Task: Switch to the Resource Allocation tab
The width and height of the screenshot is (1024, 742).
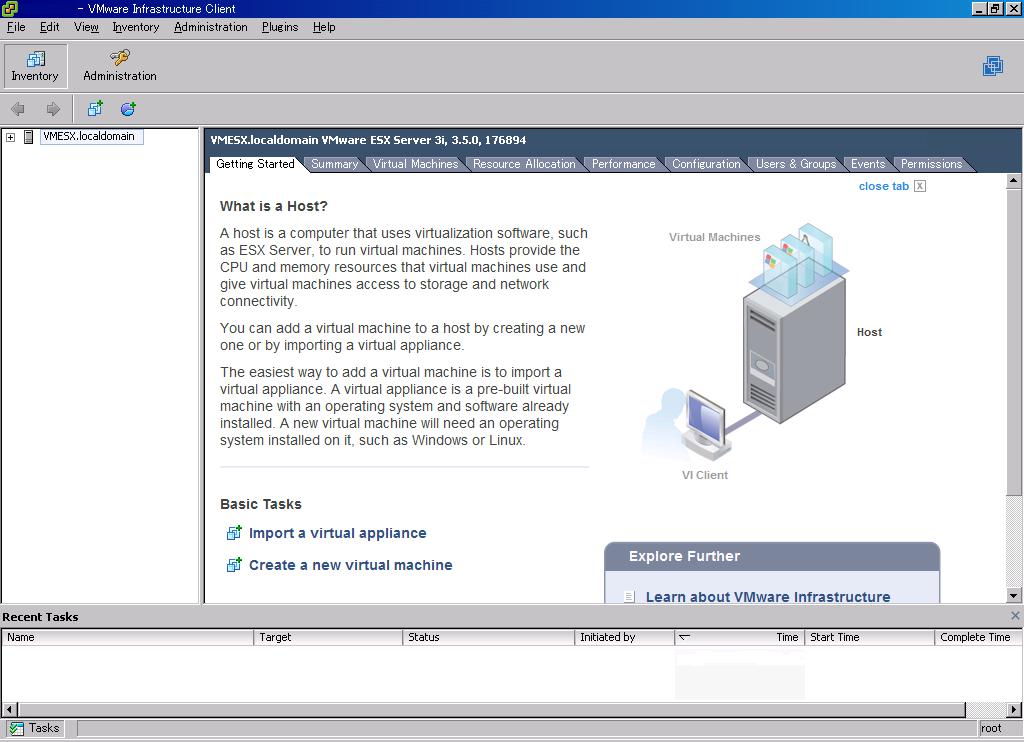Action: 524,164
